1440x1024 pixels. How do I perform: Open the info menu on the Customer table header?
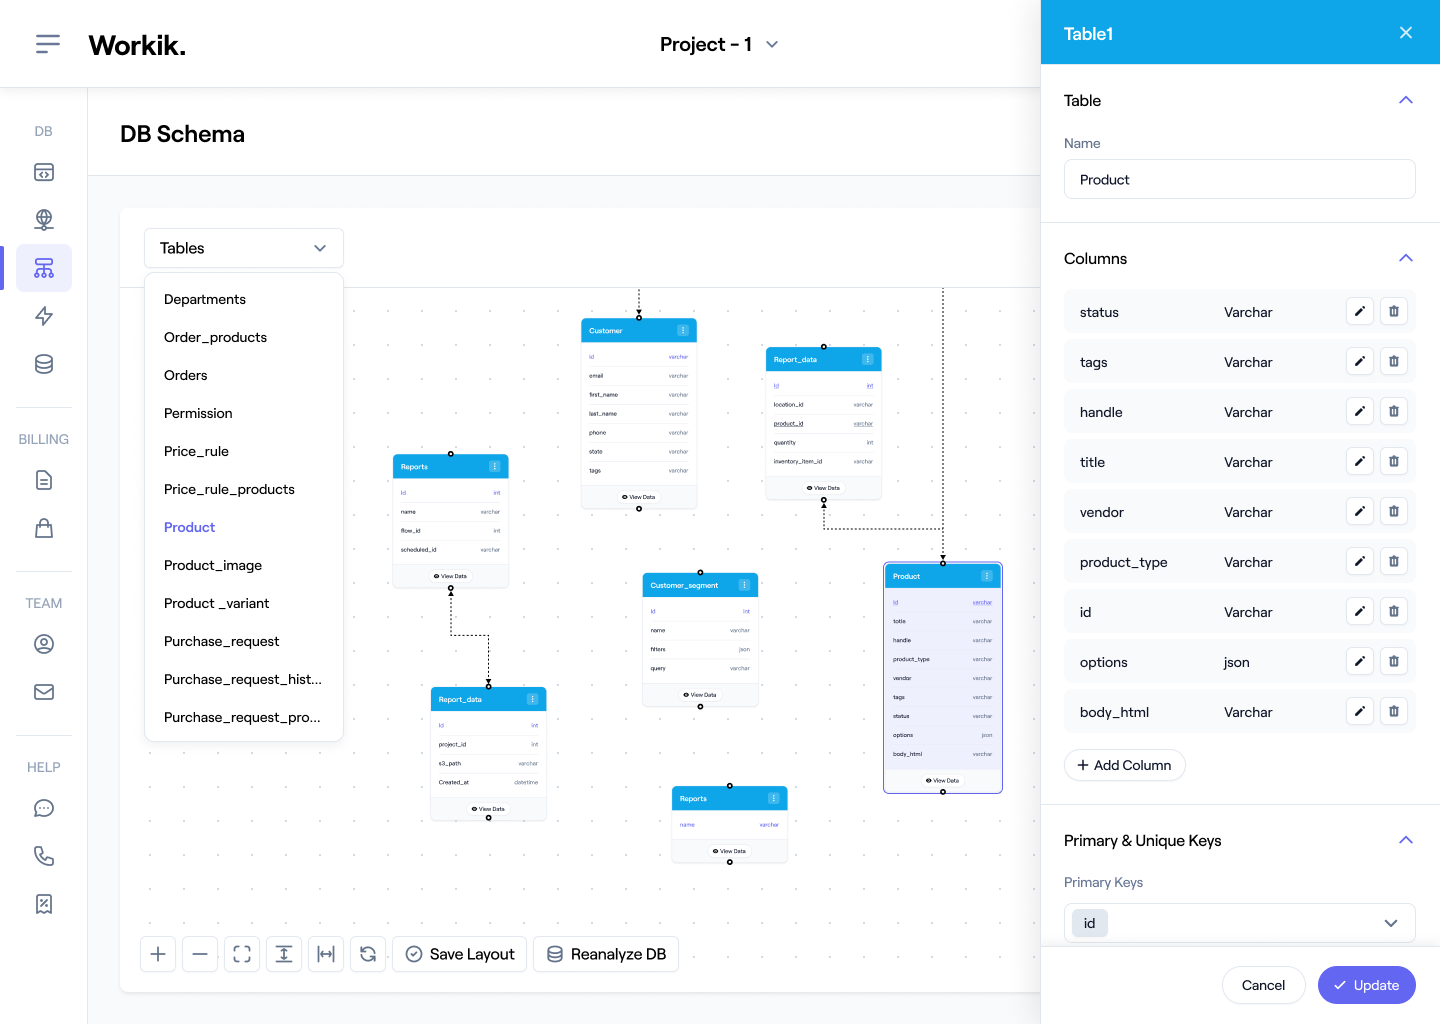coord(683,329)
